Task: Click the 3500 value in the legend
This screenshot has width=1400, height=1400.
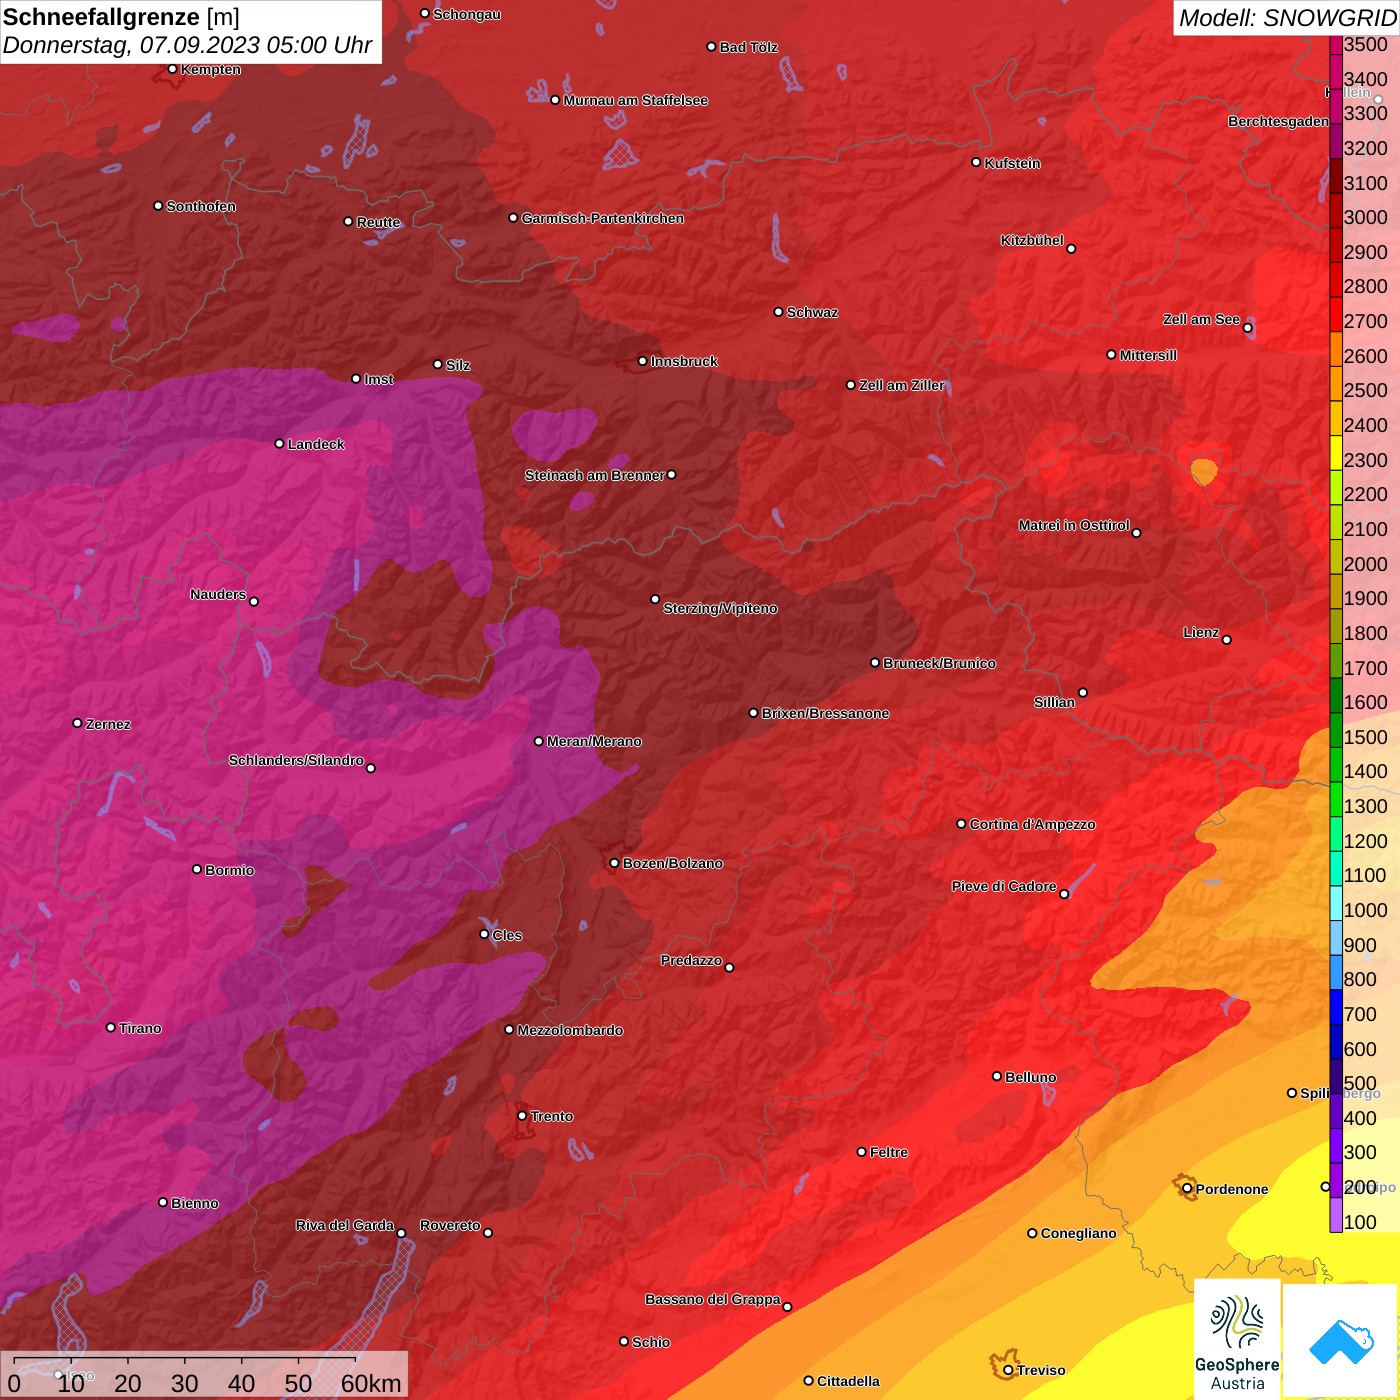Action: (x=1365, y=45)
